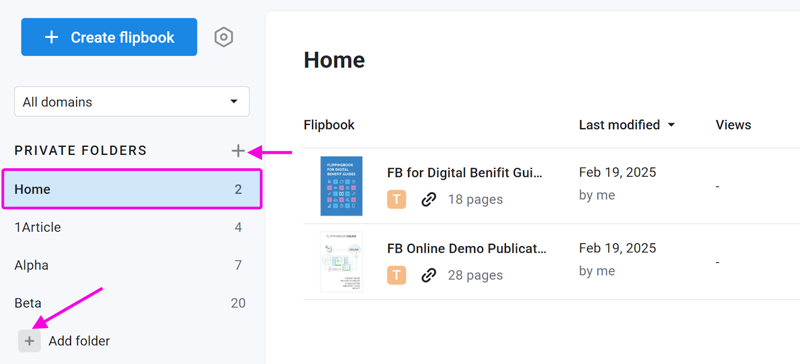
Task: Open FB for Digital Benifit Guide thumbnail
Action: pos(341,186)
